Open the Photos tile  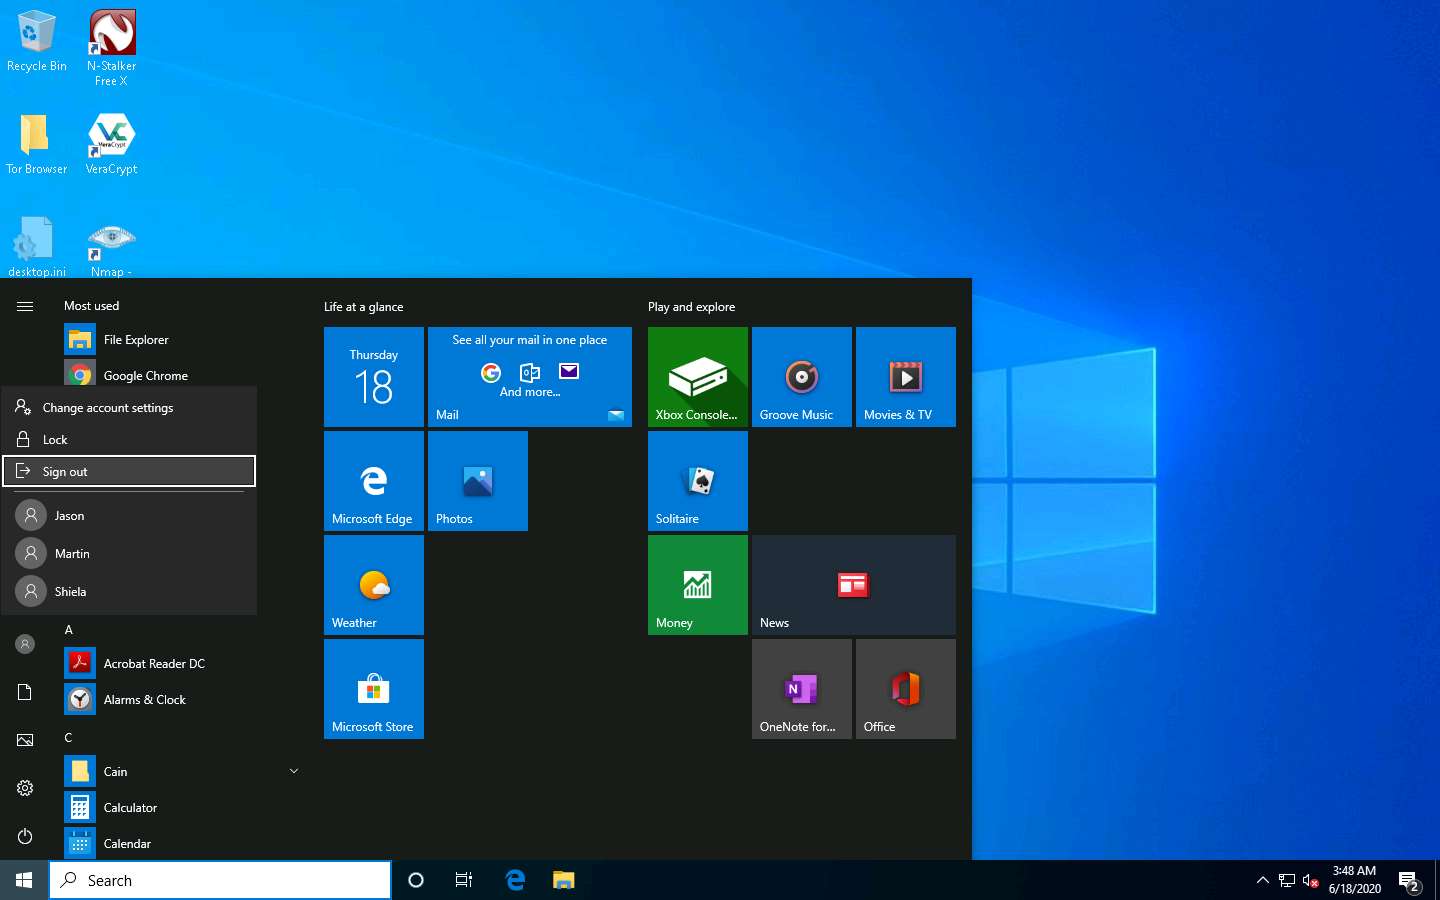(478, 481)
